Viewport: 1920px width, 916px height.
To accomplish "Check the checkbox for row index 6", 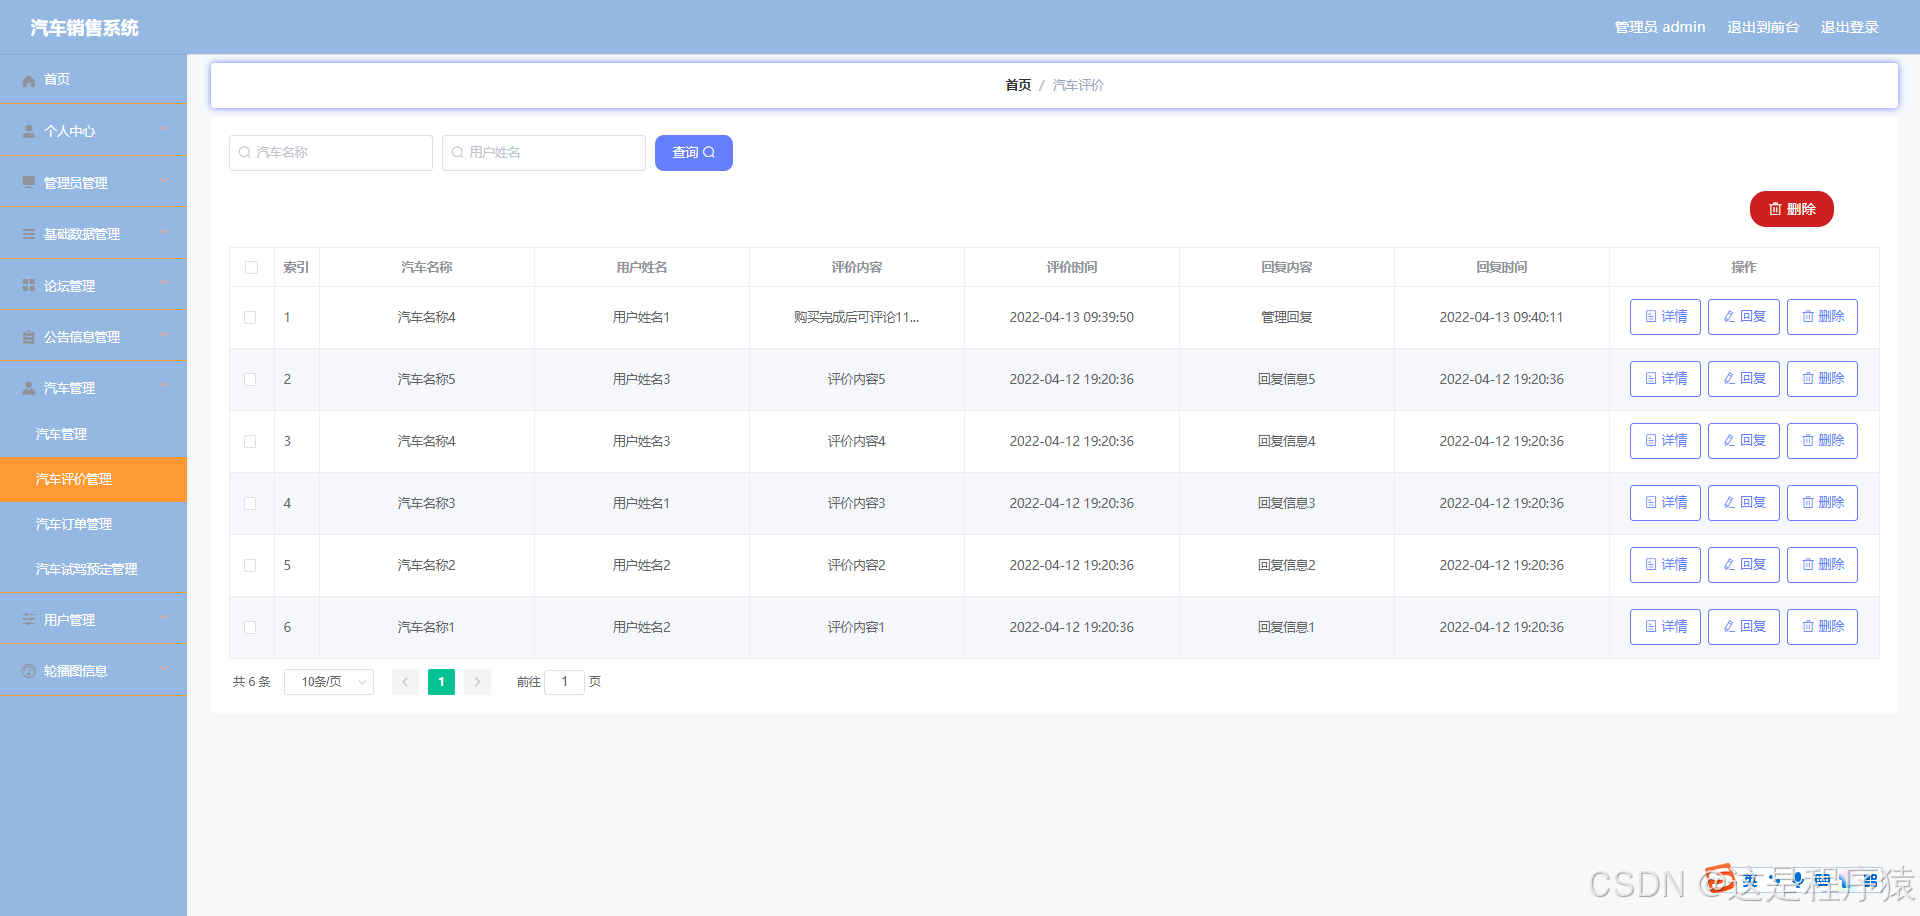I will 250,628.
